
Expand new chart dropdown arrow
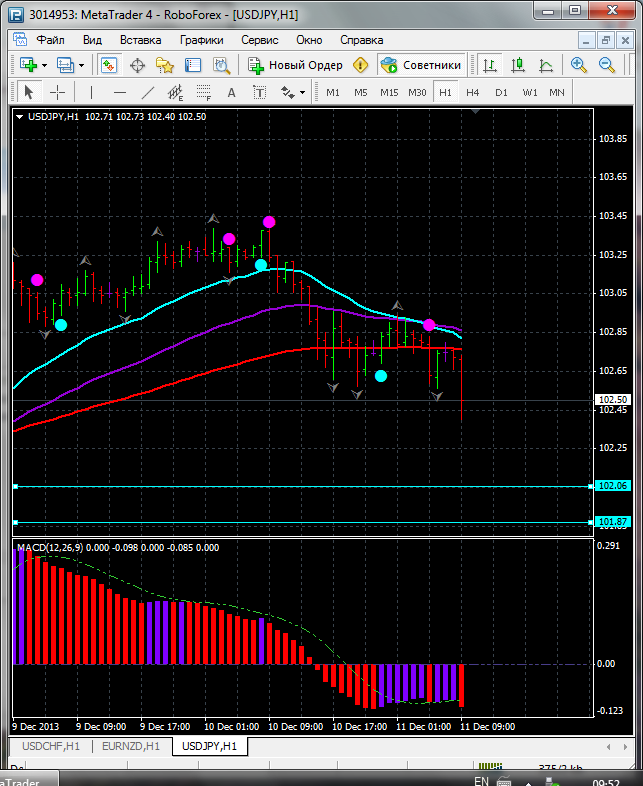point(45,65)
